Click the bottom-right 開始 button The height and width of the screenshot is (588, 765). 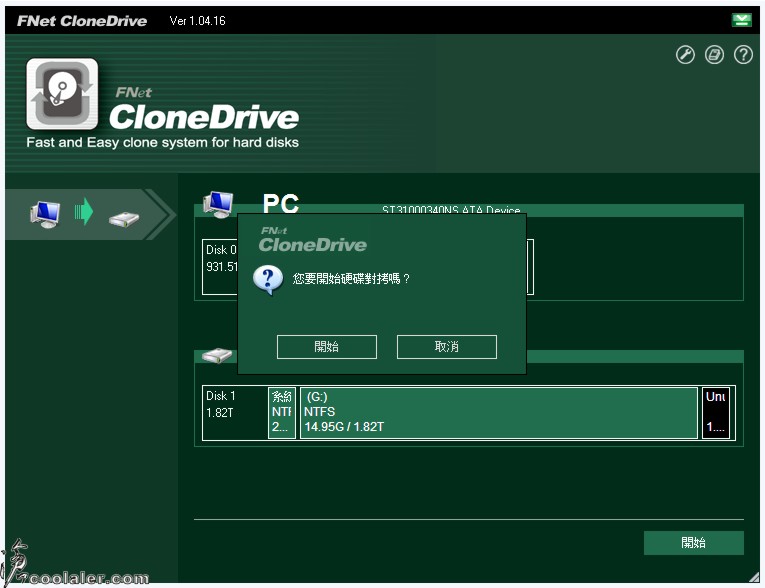coord(693,543)
